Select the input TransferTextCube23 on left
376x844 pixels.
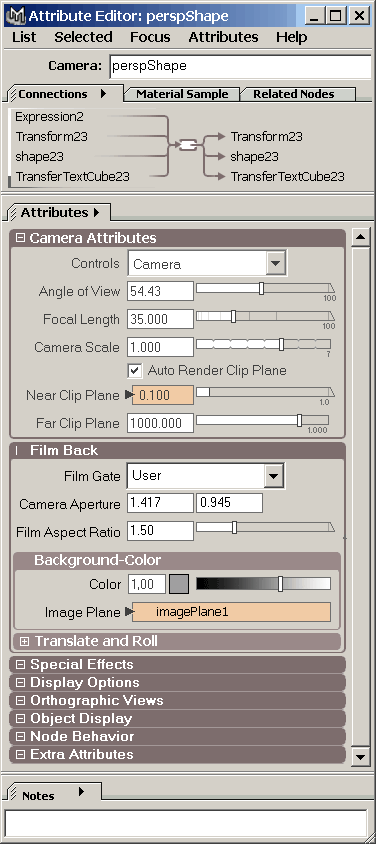pos(73,177)
